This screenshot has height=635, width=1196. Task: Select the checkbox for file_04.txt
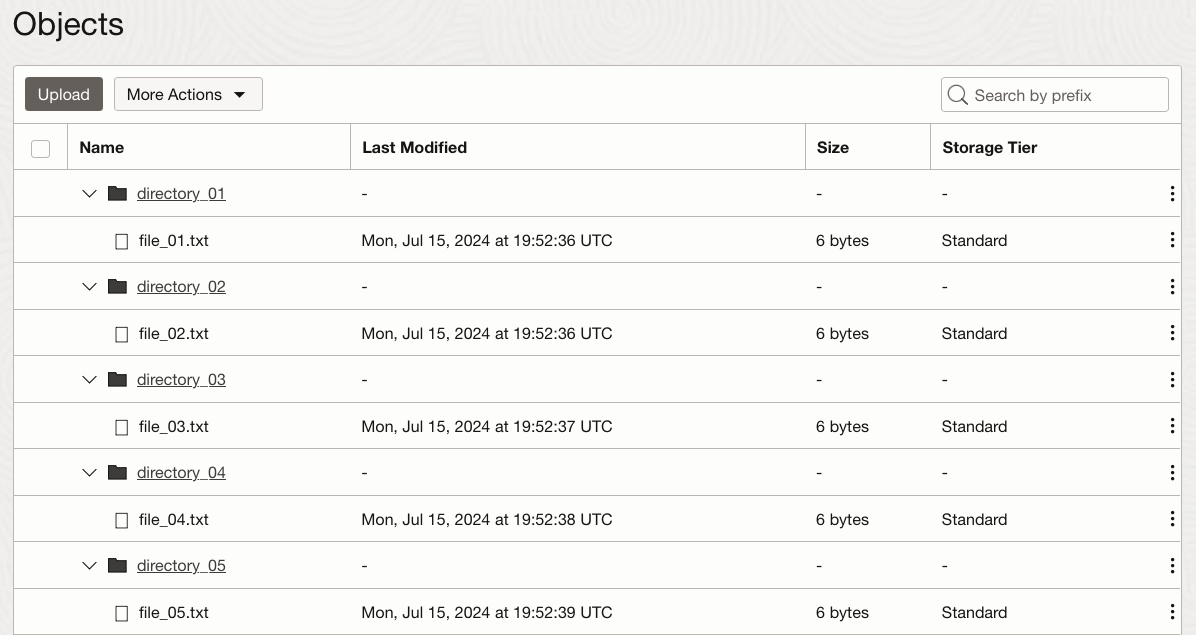coord(121,519)
